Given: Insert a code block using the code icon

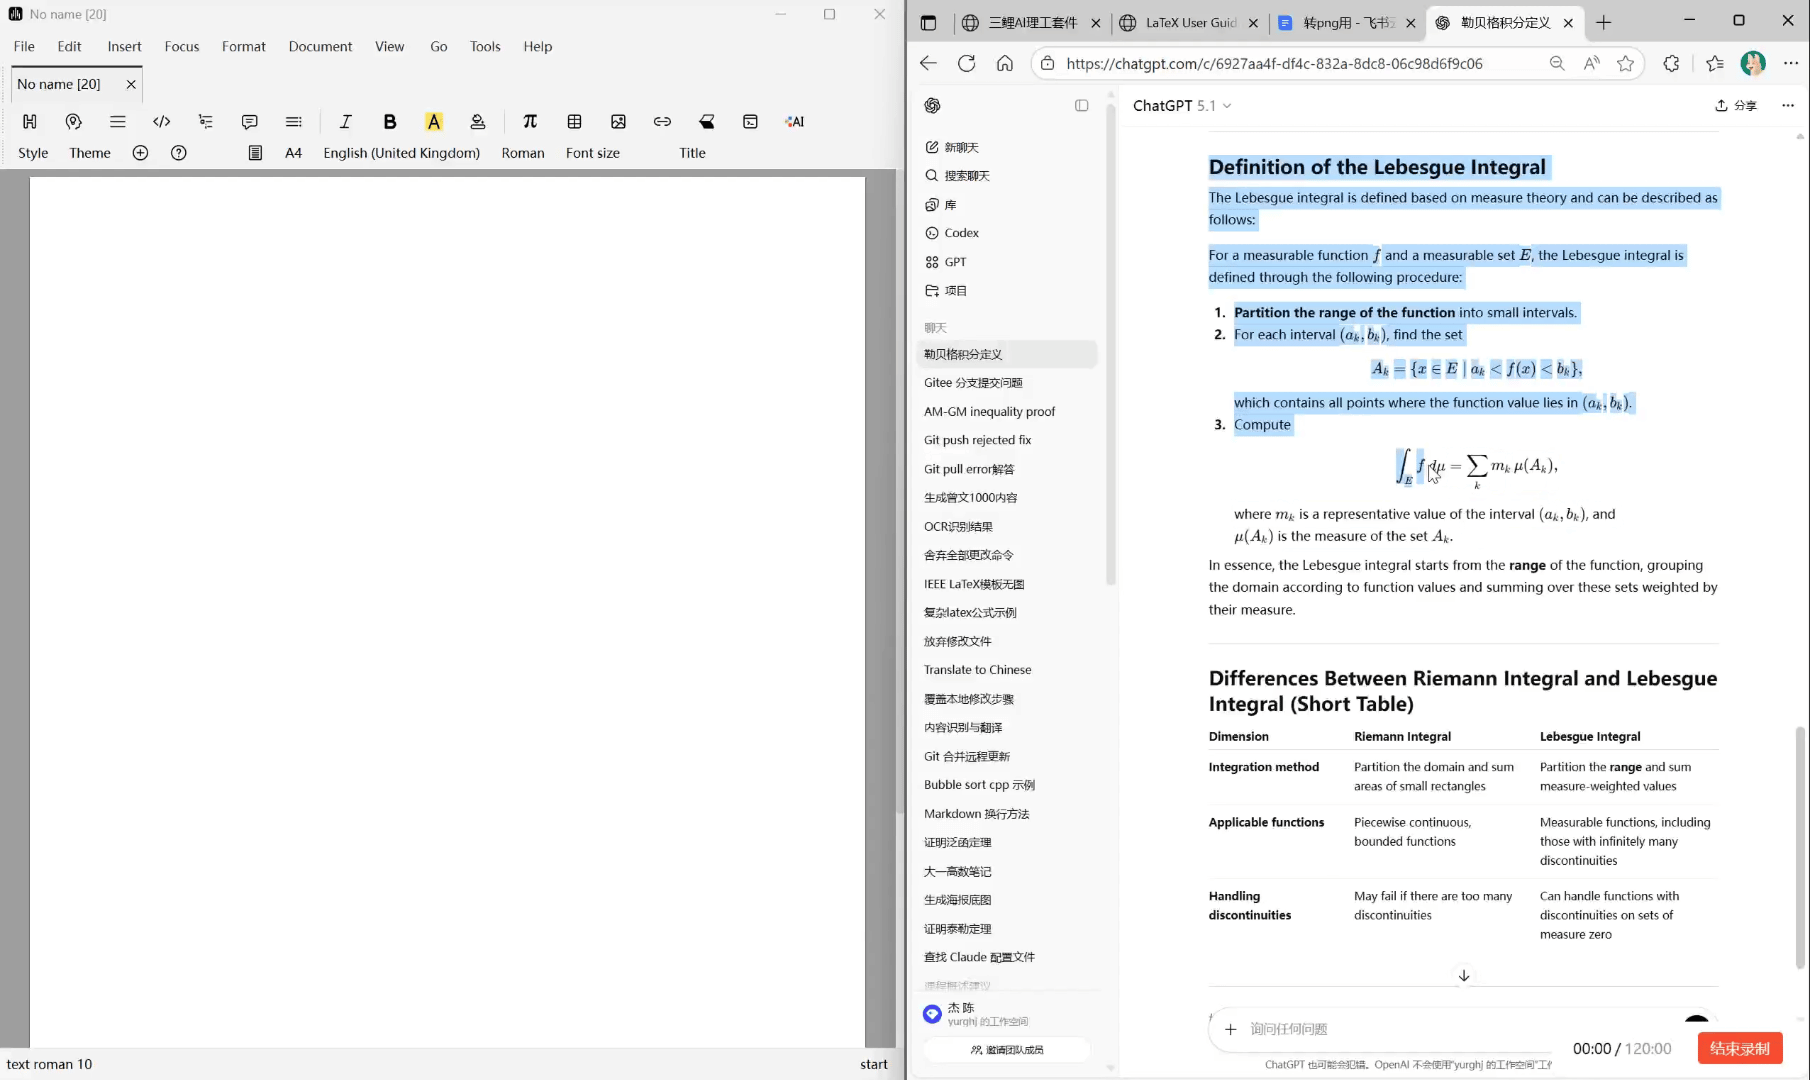Looking at the screenshot, I should (161, 122).
